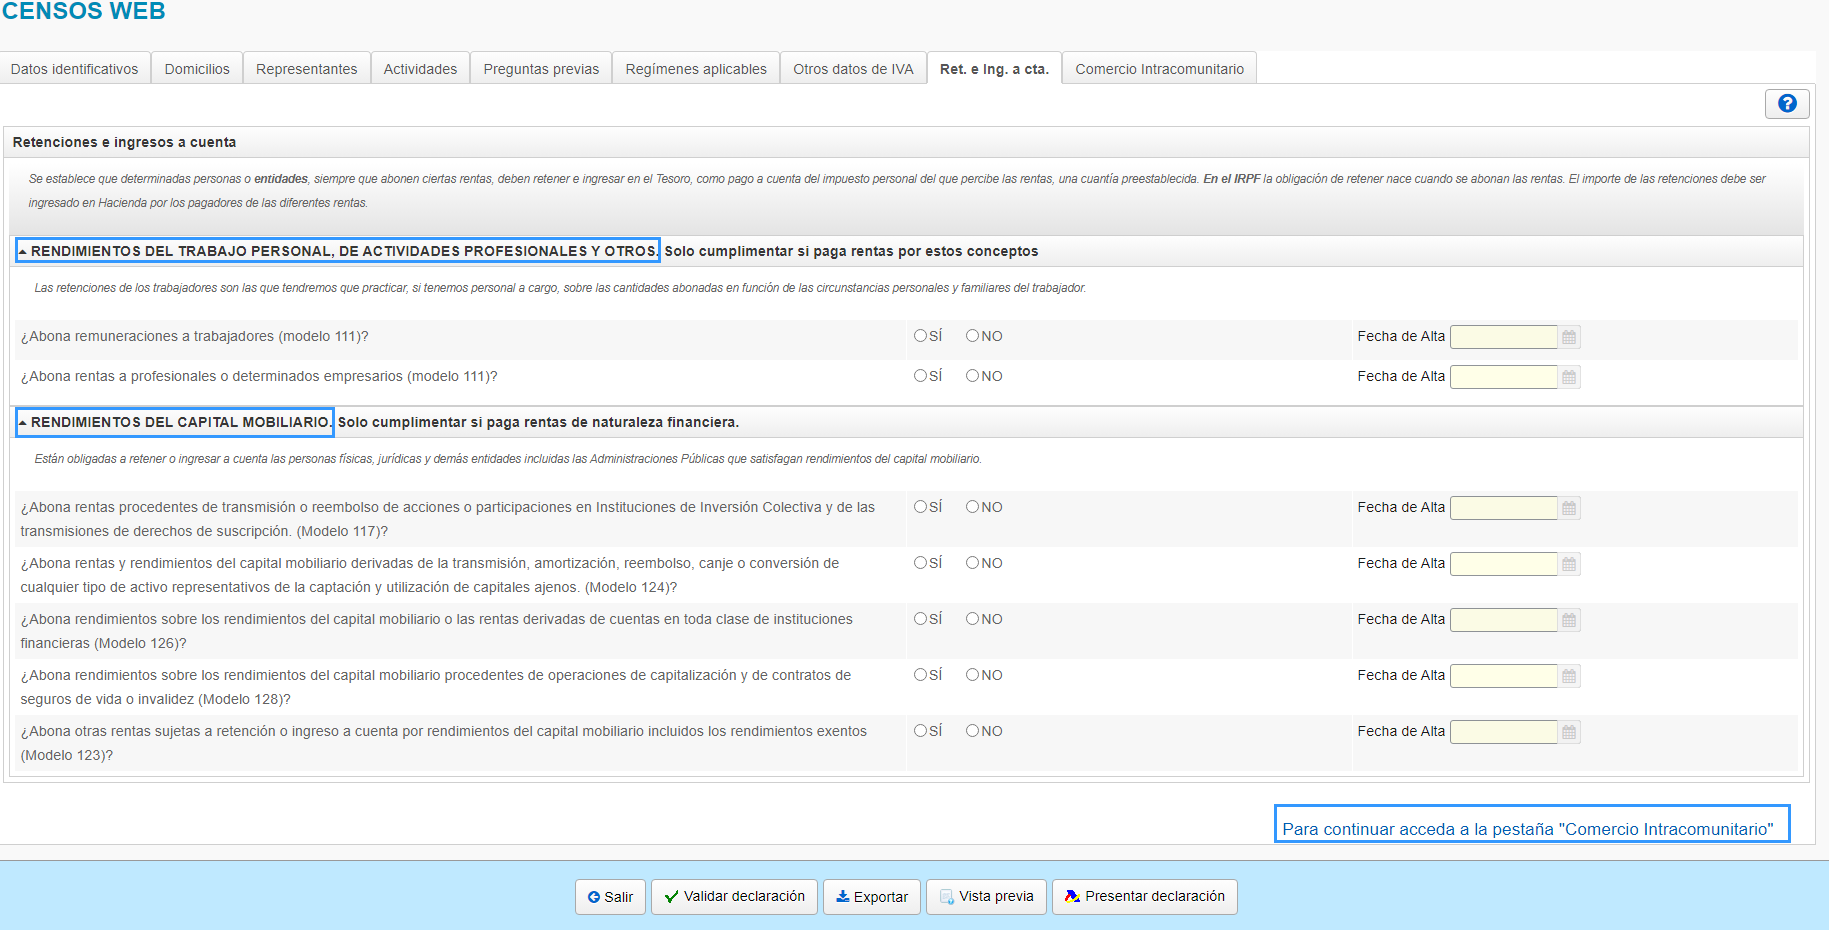The height and width of the screenshot is (930, 1829).
Task: Open the Regímenes aplicables tab
Action: click(x=695, y=69)
